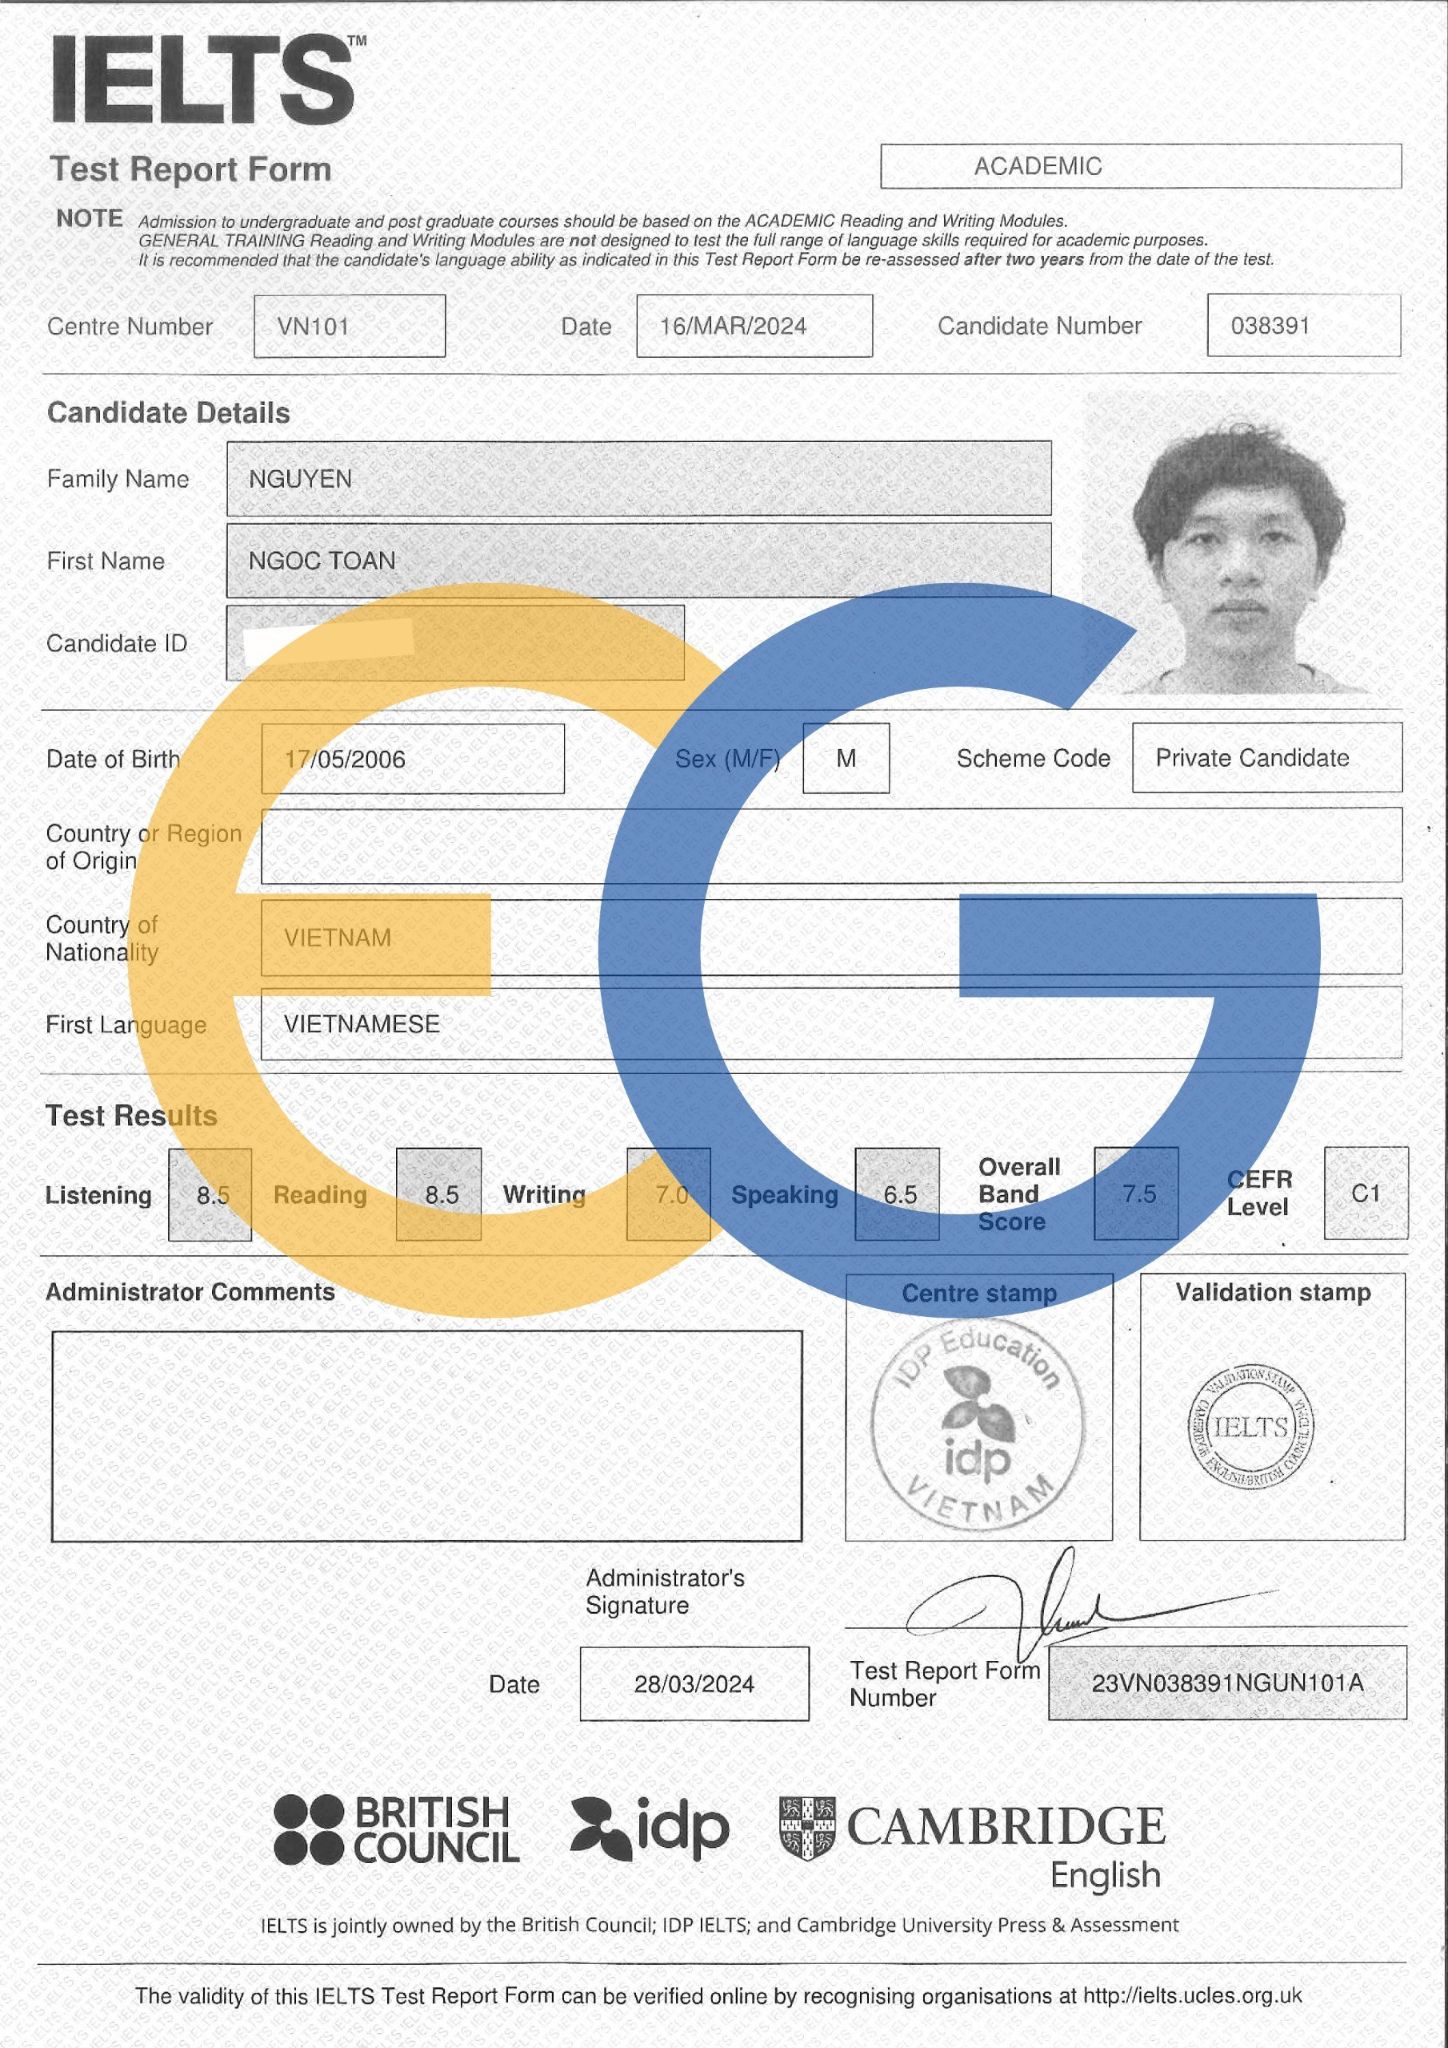Select the Test Report Form Number field
This screenshot has height=2048, width=1448.
click(1227, 1683)
